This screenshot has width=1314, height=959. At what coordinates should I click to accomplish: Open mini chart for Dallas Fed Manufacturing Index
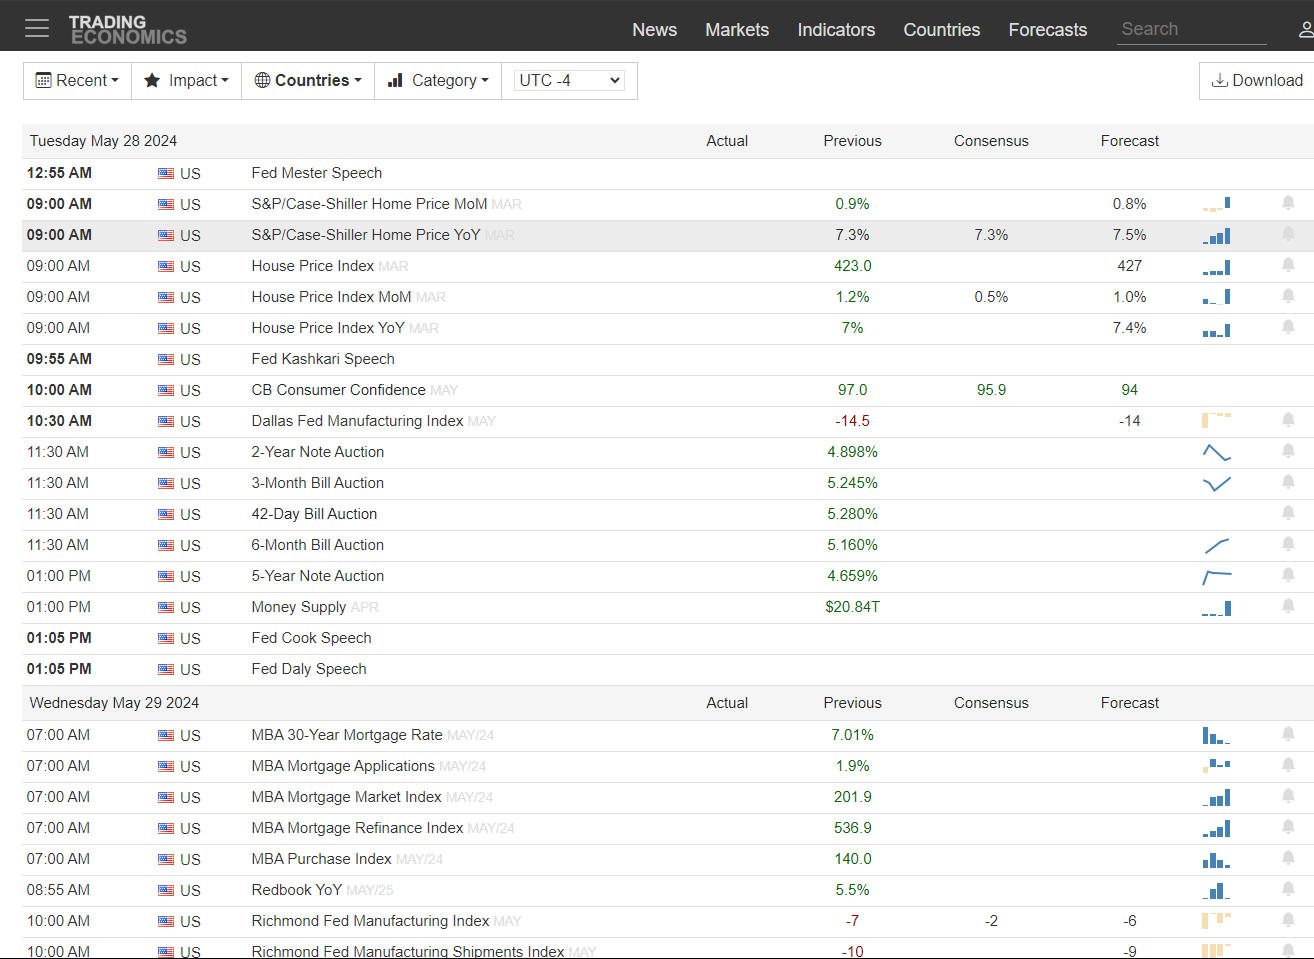point(1216,420)
